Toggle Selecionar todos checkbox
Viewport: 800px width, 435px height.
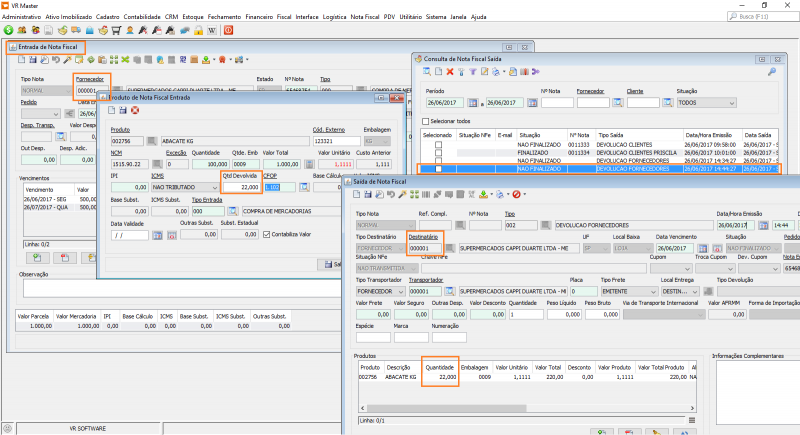(x=426, y=121)
